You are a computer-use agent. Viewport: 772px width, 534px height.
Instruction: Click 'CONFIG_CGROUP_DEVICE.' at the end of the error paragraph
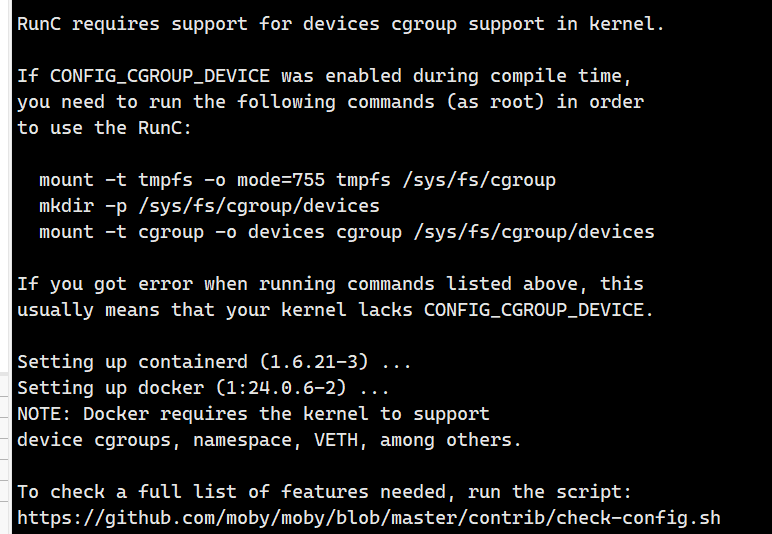click(x=539, y=310)
